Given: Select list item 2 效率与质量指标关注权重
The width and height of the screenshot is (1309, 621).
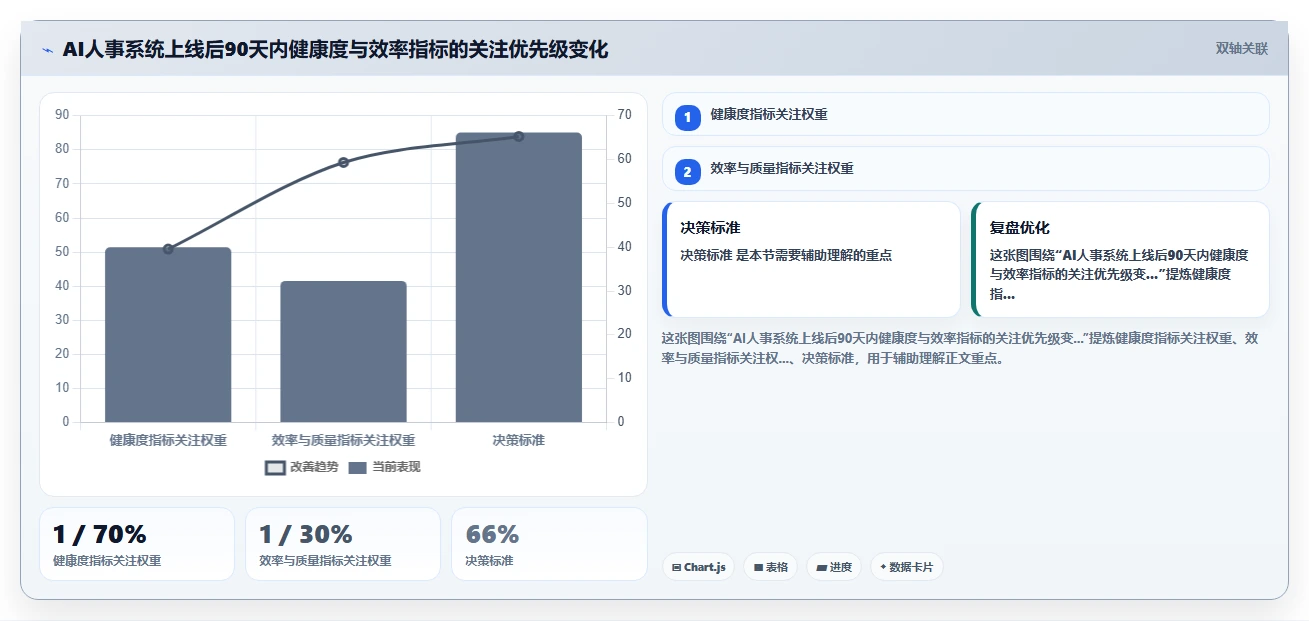Looking at the screenshot, I should point(965,168).
